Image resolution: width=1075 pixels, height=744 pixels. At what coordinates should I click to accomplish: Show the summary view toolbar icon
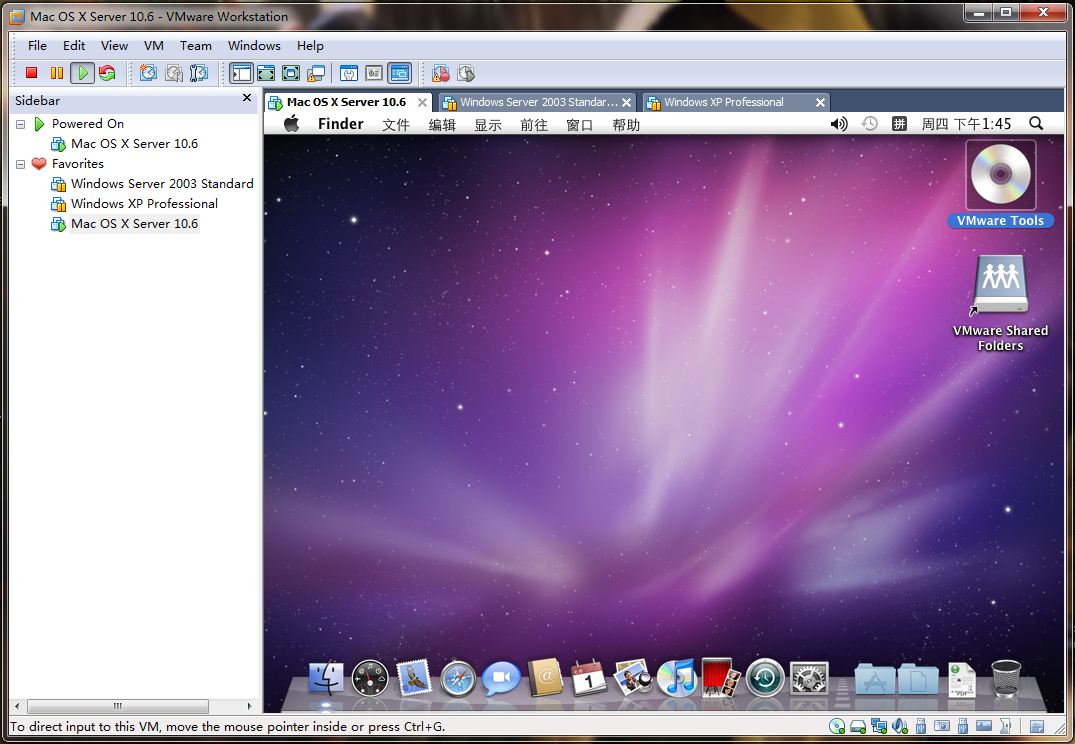pos(349,73)
